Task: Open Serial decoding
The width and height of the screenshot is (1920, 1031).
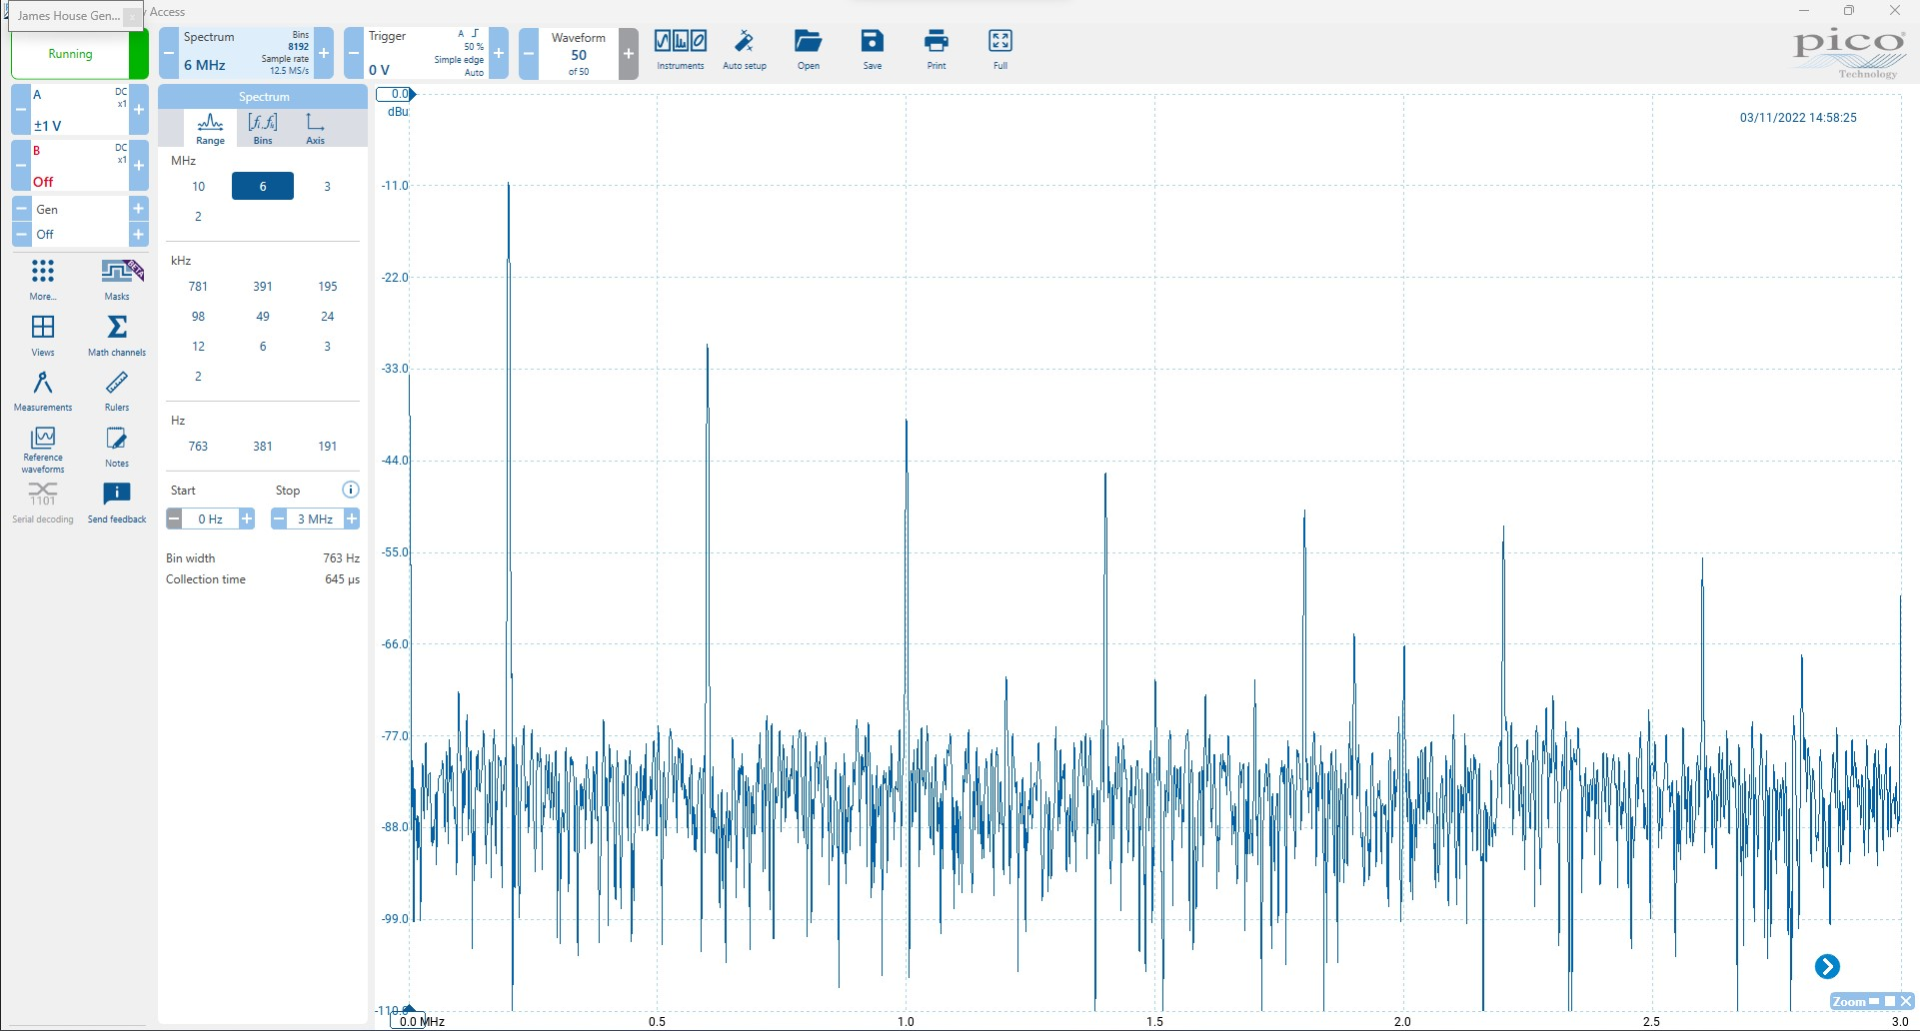Action: [x=43, y=502]
